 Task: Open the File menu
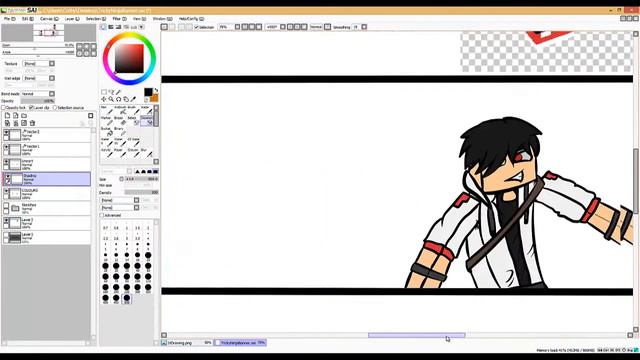pos(9,19)
